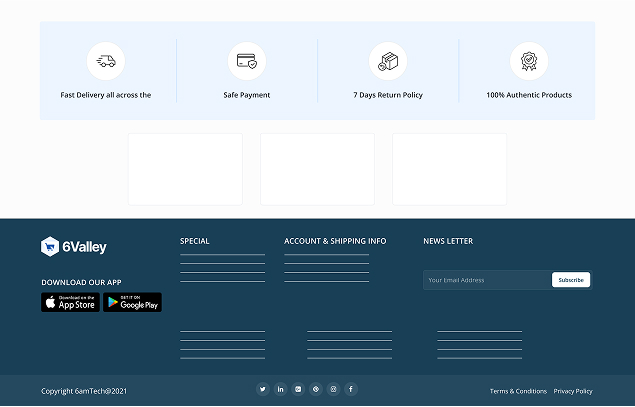Click the ACCOUNT & SHIPPING INFO heading

[335, 241]
